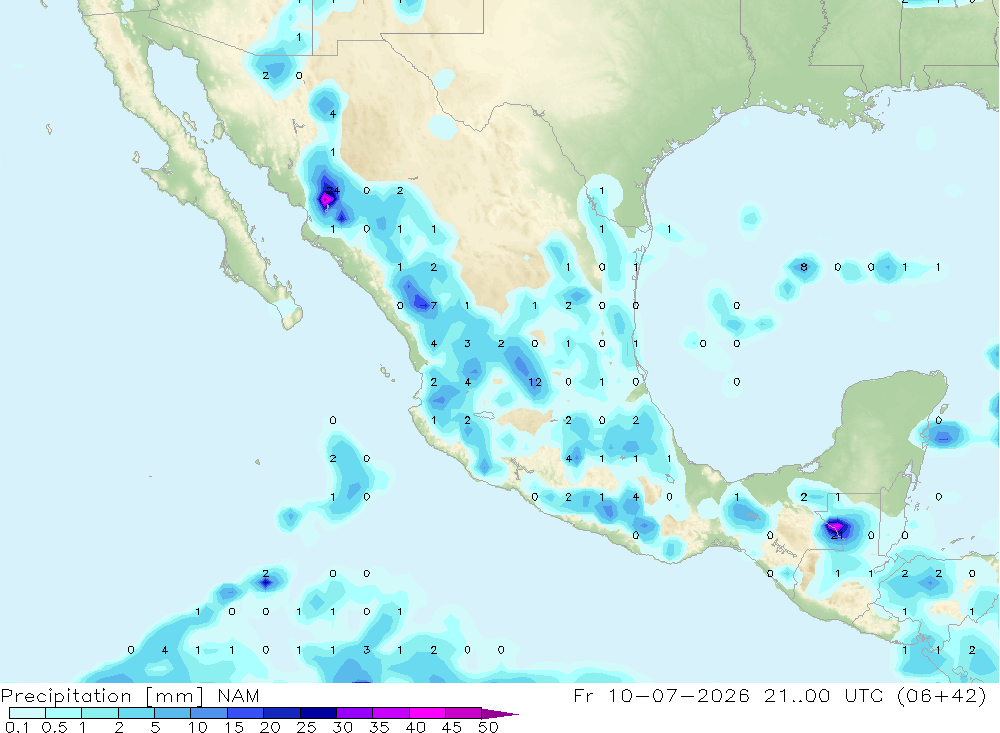Screen dimensions: 1000x733
Task: Click the 25–30 mm legend swatch
Action: click(x=318, y=713)
